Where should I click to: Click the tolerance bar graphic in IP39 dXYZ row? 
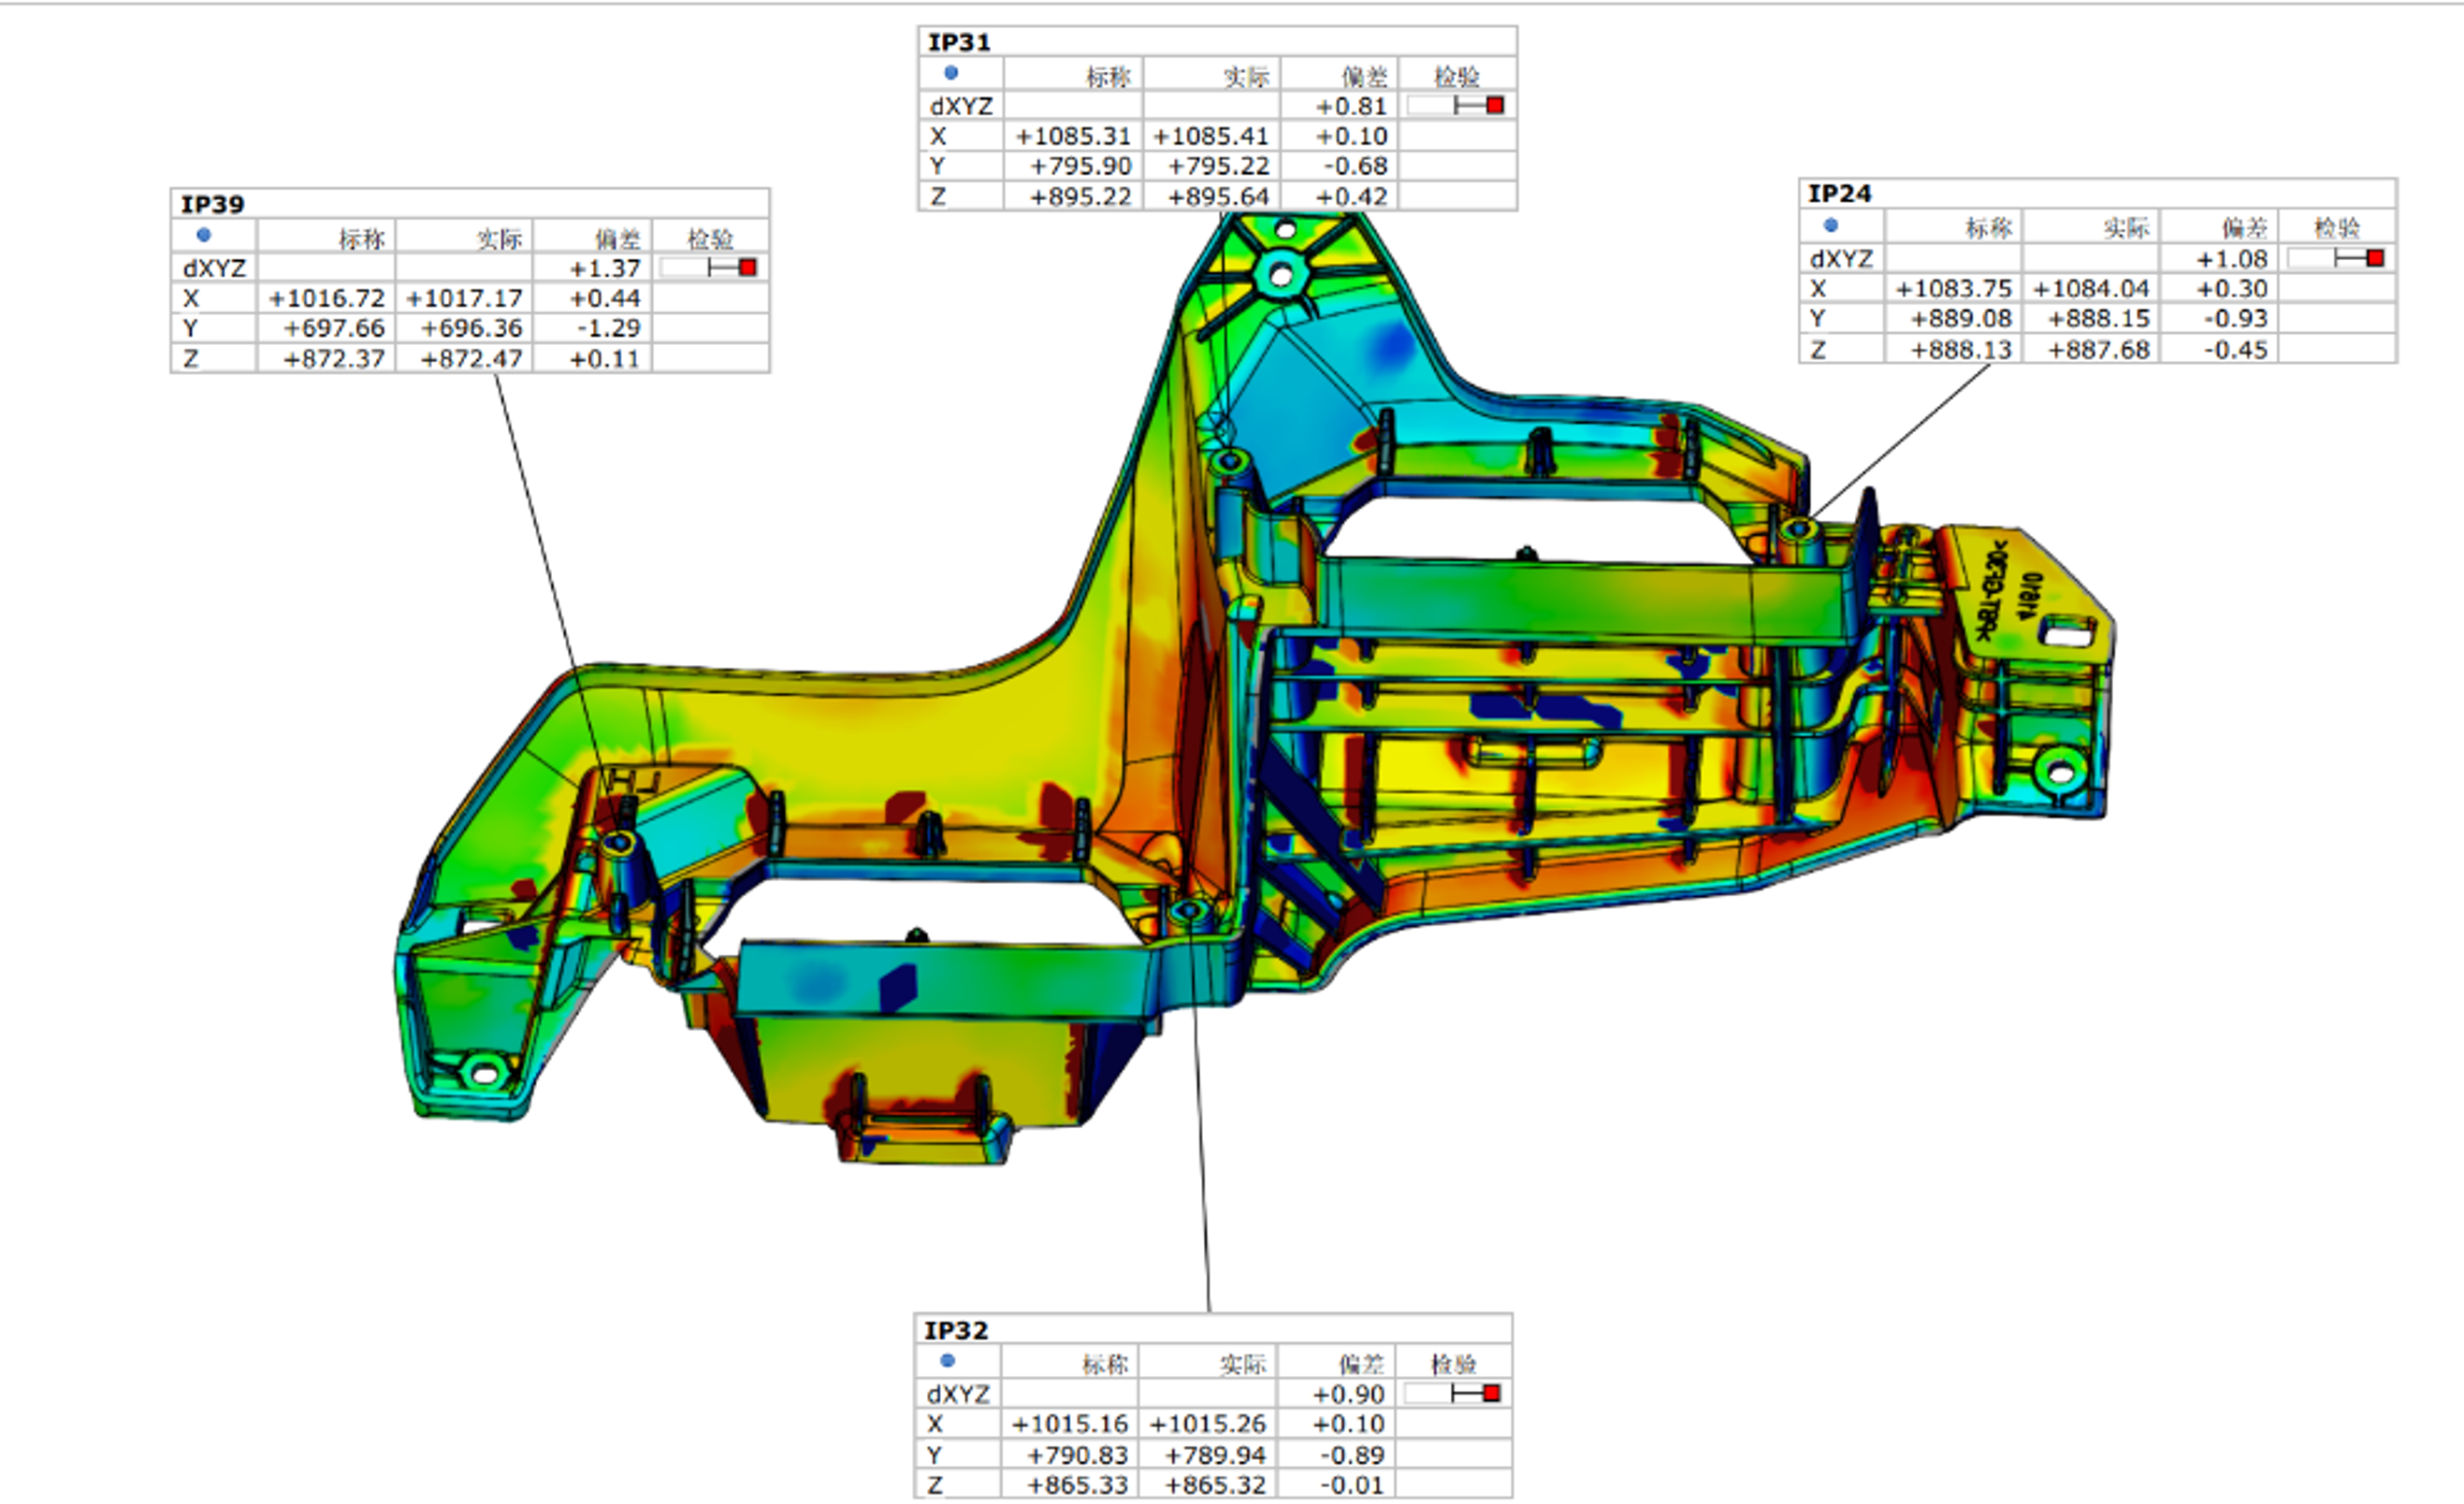click(x=710, y=267)
